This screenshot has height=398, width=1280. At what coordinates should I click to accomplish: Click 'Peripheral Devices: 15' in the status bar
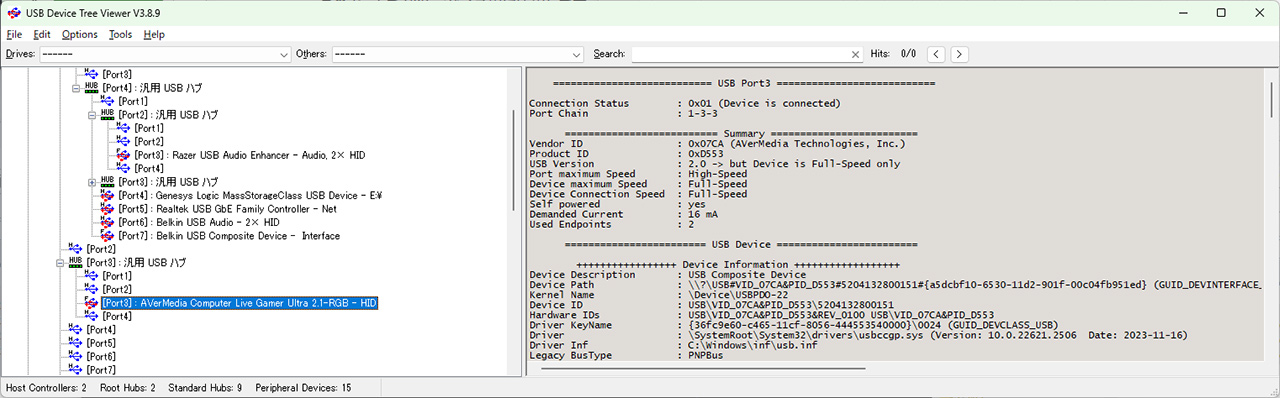pyautogui.click(x=303, y=387)
